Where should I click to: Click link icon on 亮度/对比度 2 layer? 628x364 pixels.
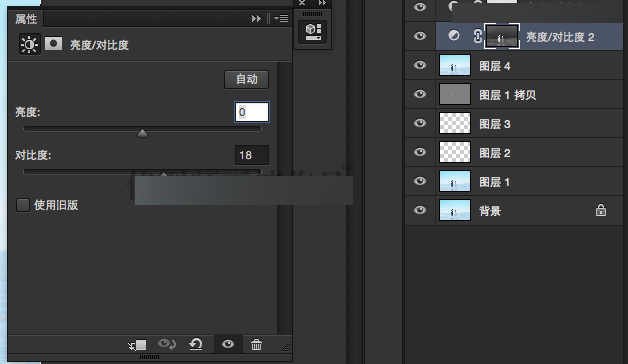[477, 36]
